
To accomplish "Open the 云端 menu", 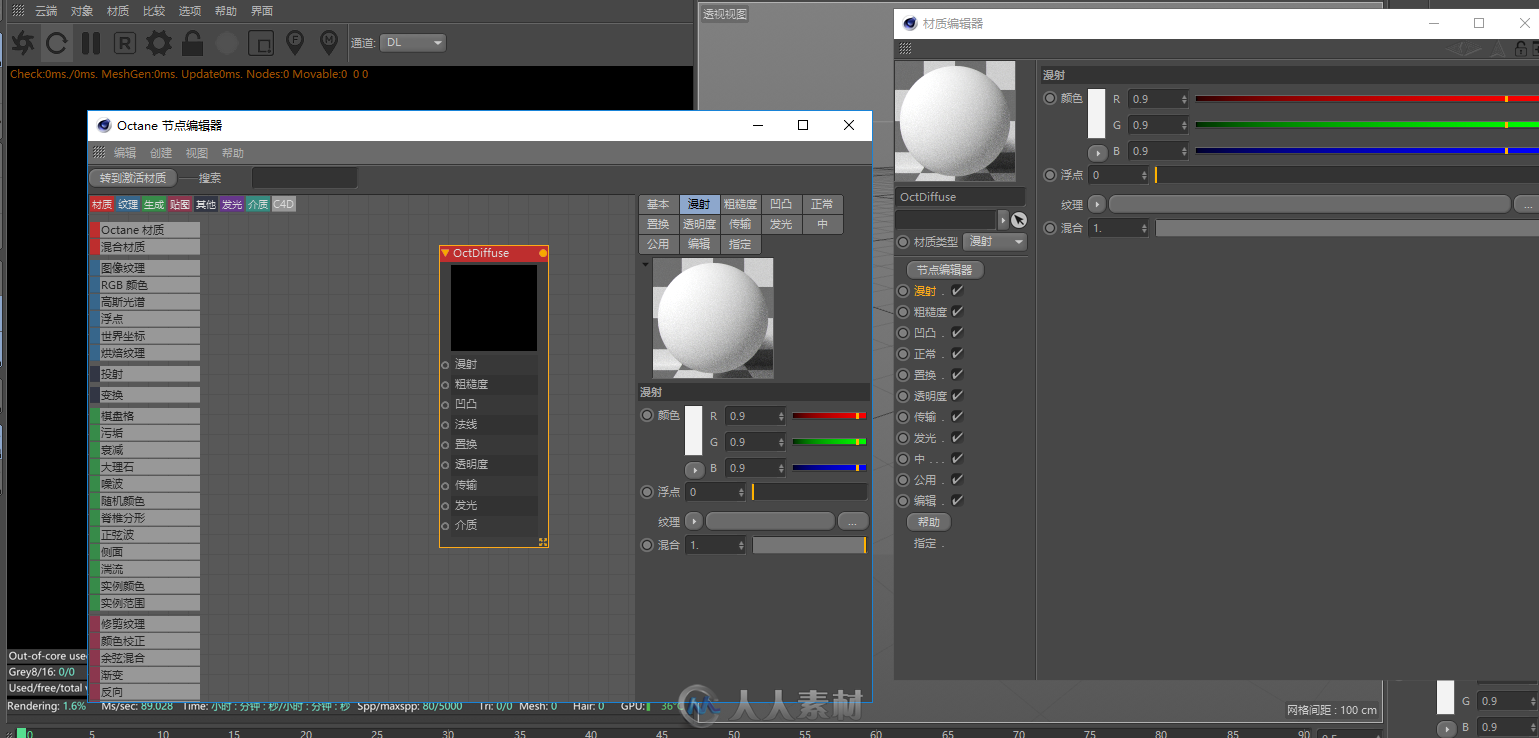I will (46, 11).
